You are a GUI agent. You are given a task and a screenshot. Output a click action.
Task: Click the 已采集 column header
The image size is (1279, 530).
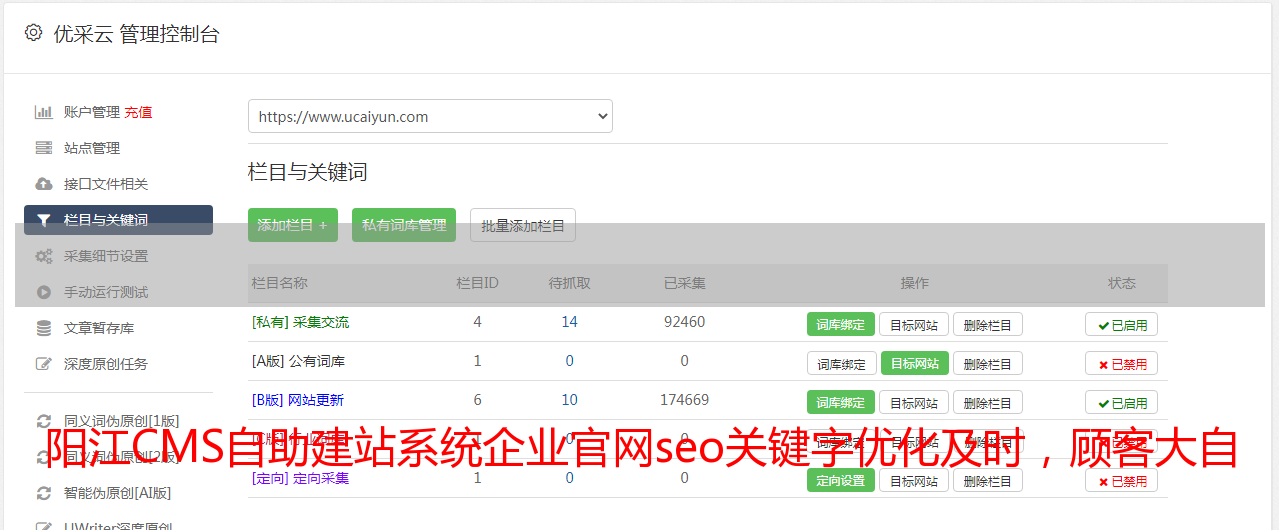click(684, 283)
